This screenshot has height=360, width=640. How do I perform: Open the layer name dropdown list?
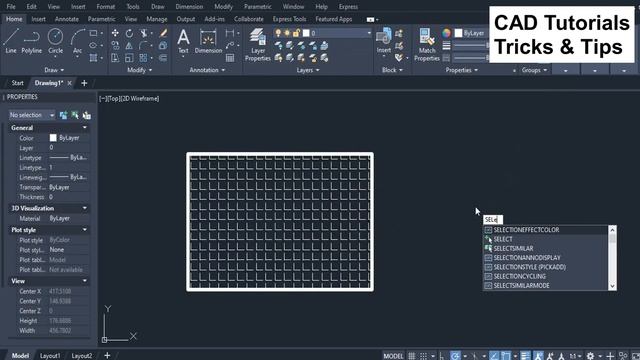tap(369, 33)
